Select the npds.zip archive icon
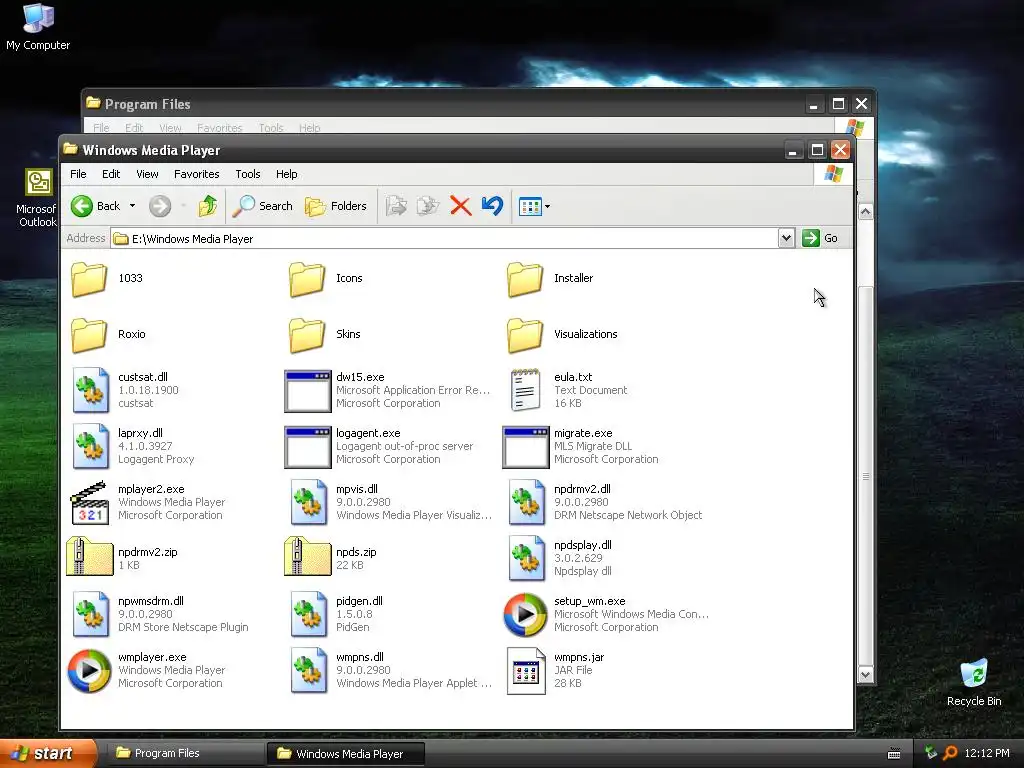The image size is (1024, 768). [308, 556]
